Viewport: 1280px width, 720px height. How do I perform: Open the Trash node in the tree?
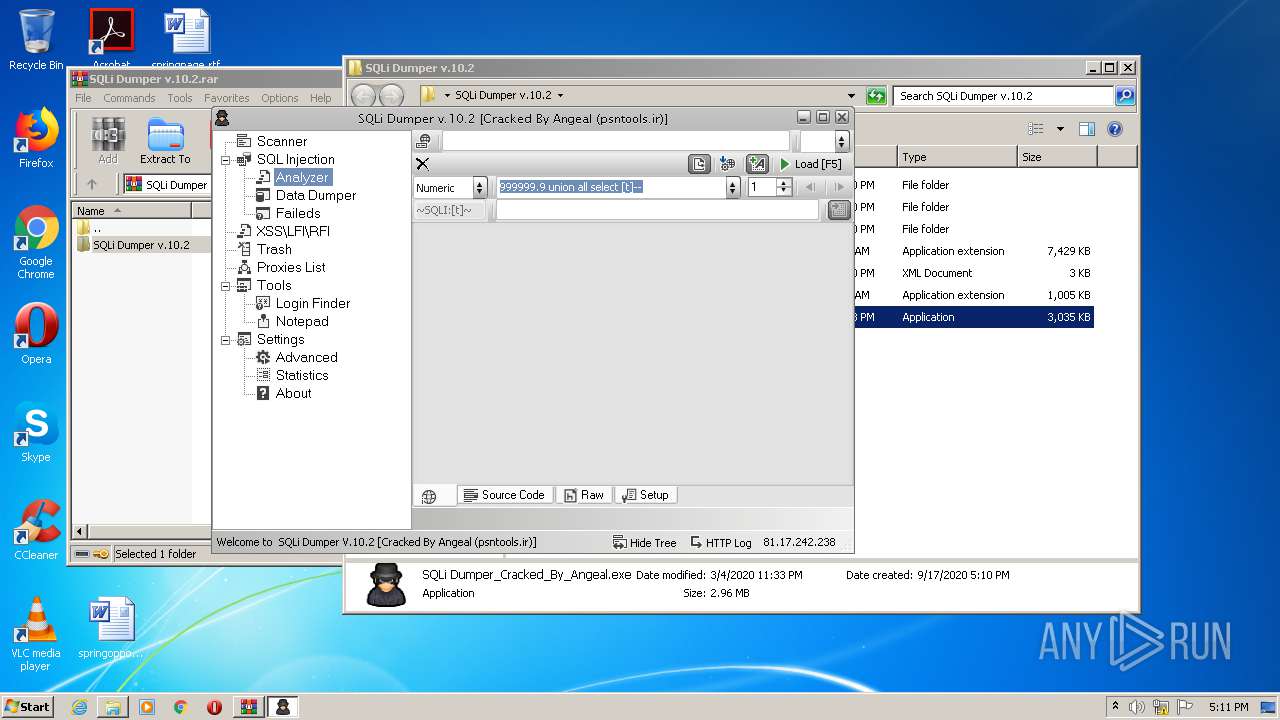pyautogui.click(x=273, y=249)
